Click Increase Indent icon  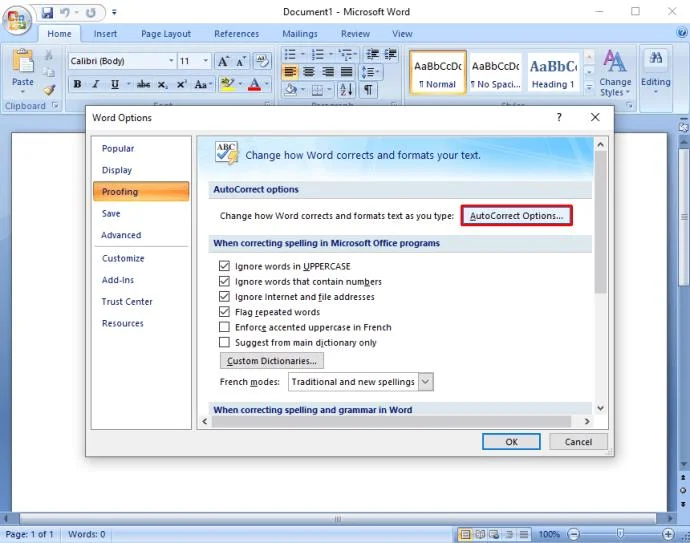[391, 54]
